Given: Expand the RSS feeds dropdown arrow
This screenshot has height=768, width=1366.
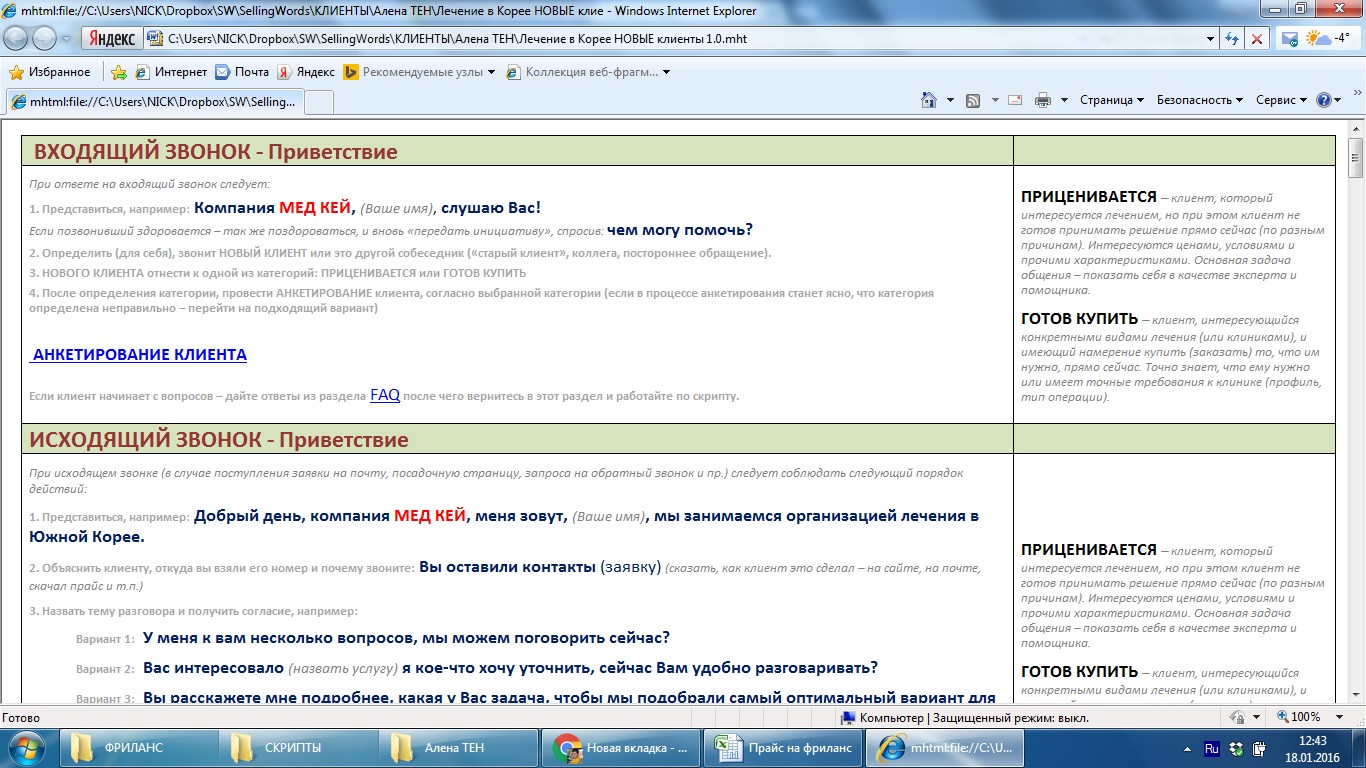Looking at the screenshot, I should (995, 100).
